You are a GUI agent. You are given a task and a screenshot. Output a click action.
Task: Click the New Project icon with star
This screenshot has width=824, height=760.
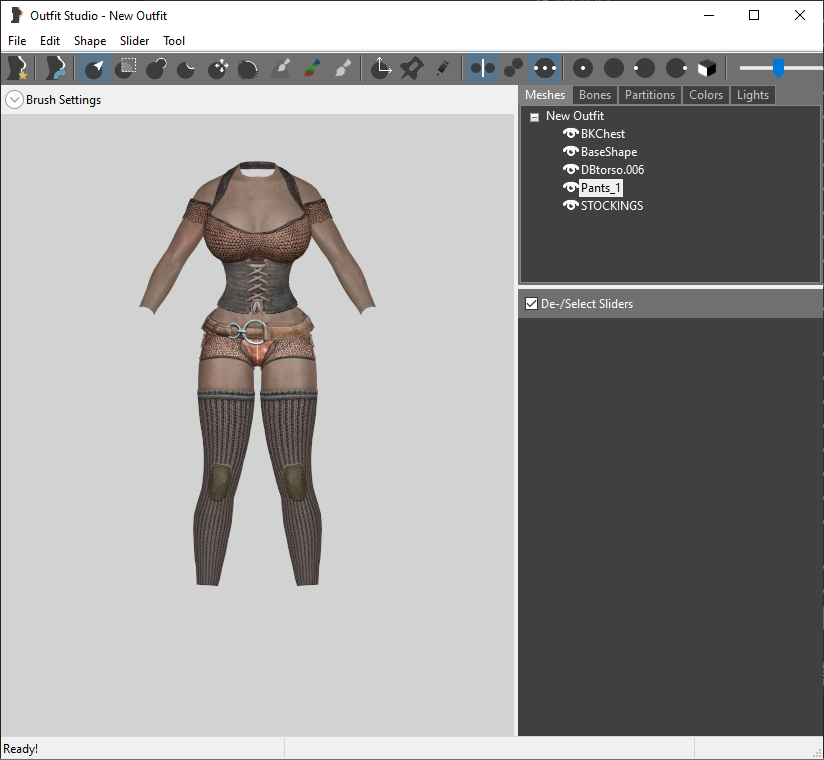point(17,68)
